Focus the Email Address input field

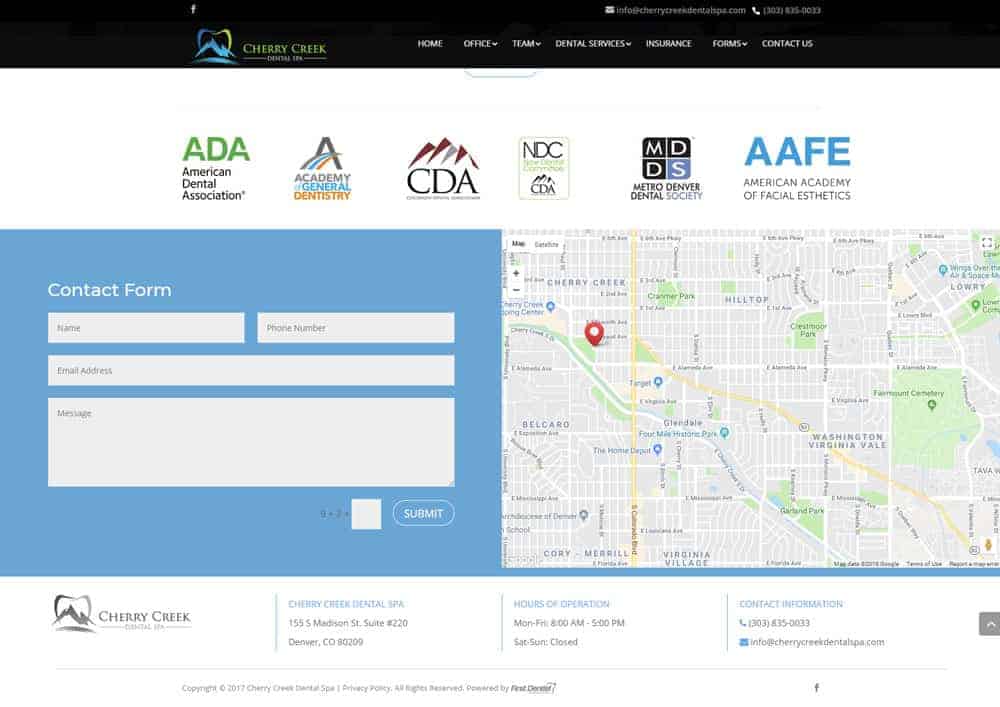(251, 370)
